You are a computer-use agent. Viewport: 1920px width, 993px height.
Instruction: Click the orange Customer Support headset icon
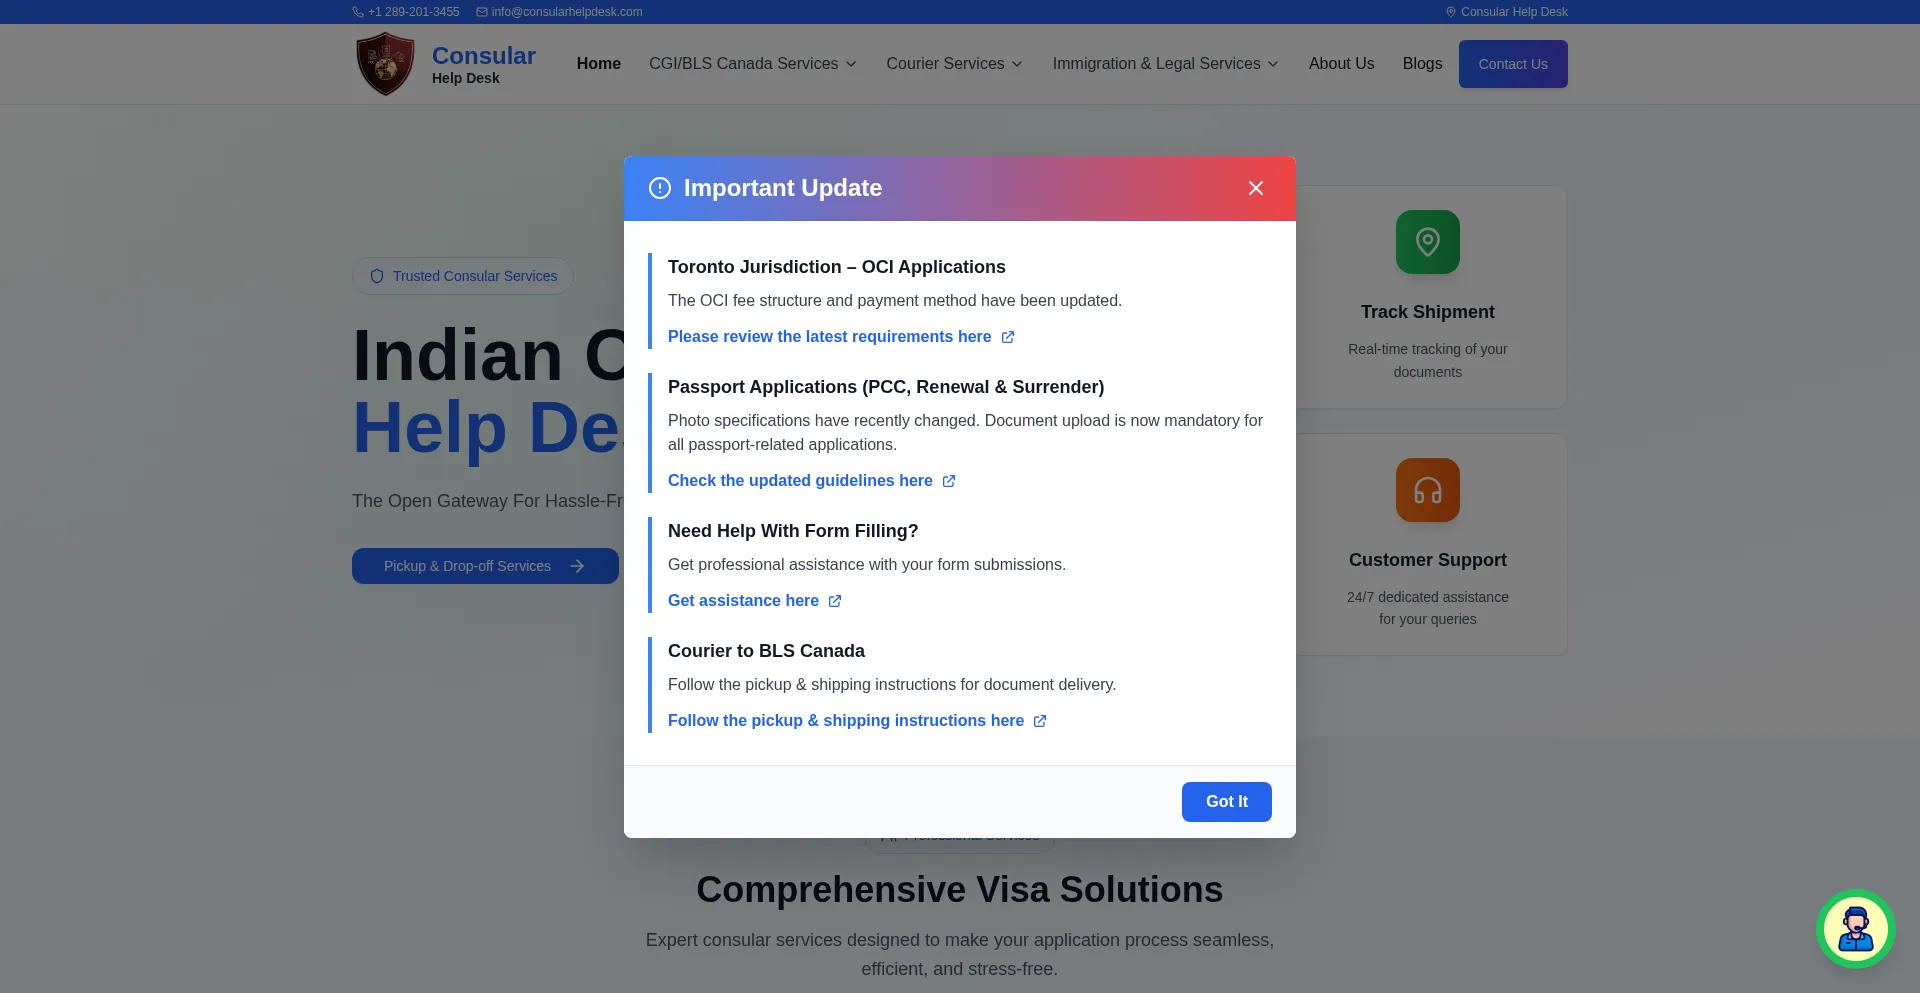(1428, 490)
